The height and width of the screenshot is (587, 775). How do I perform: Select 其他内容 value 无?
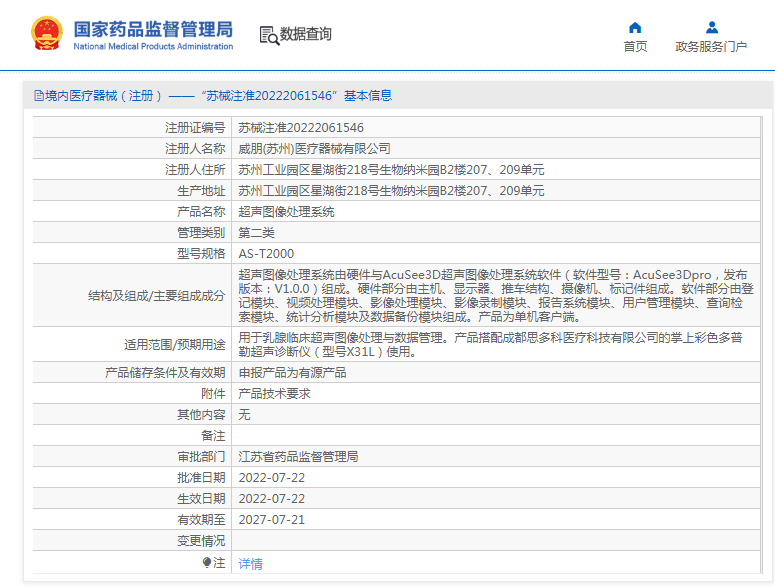(244, 415)
